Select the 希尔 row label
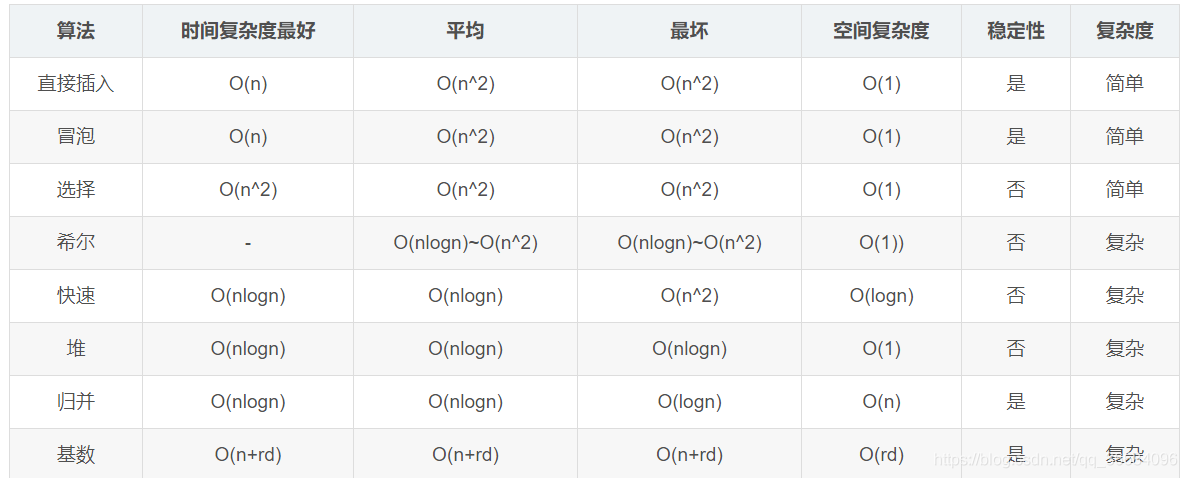1187x478 pixels. pyautogui.click(x=76, y=243)
